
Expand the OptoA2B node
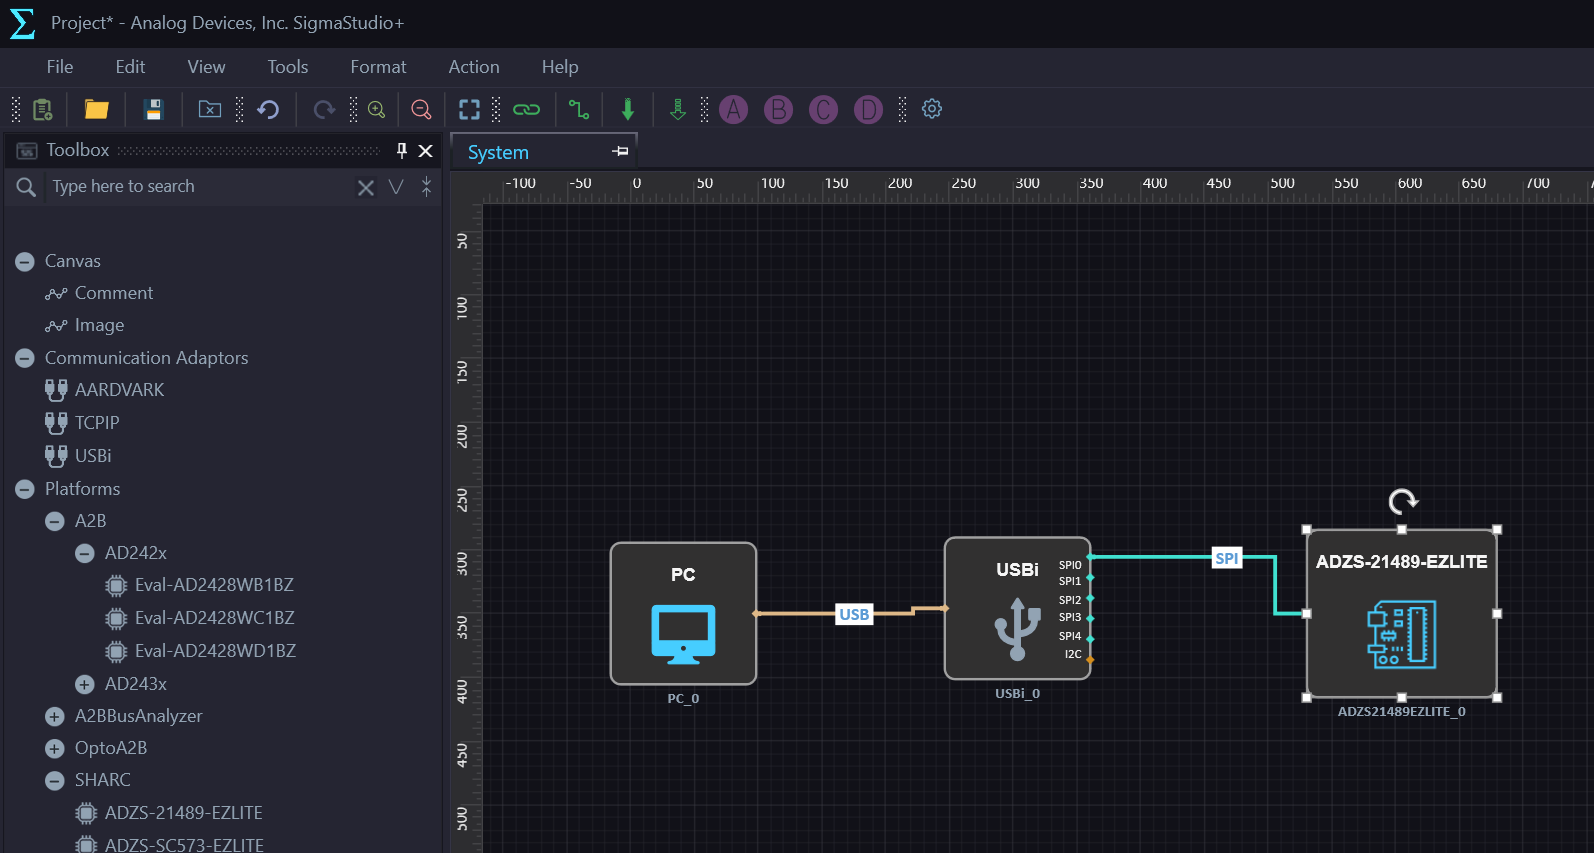click(x=55, y=749)
